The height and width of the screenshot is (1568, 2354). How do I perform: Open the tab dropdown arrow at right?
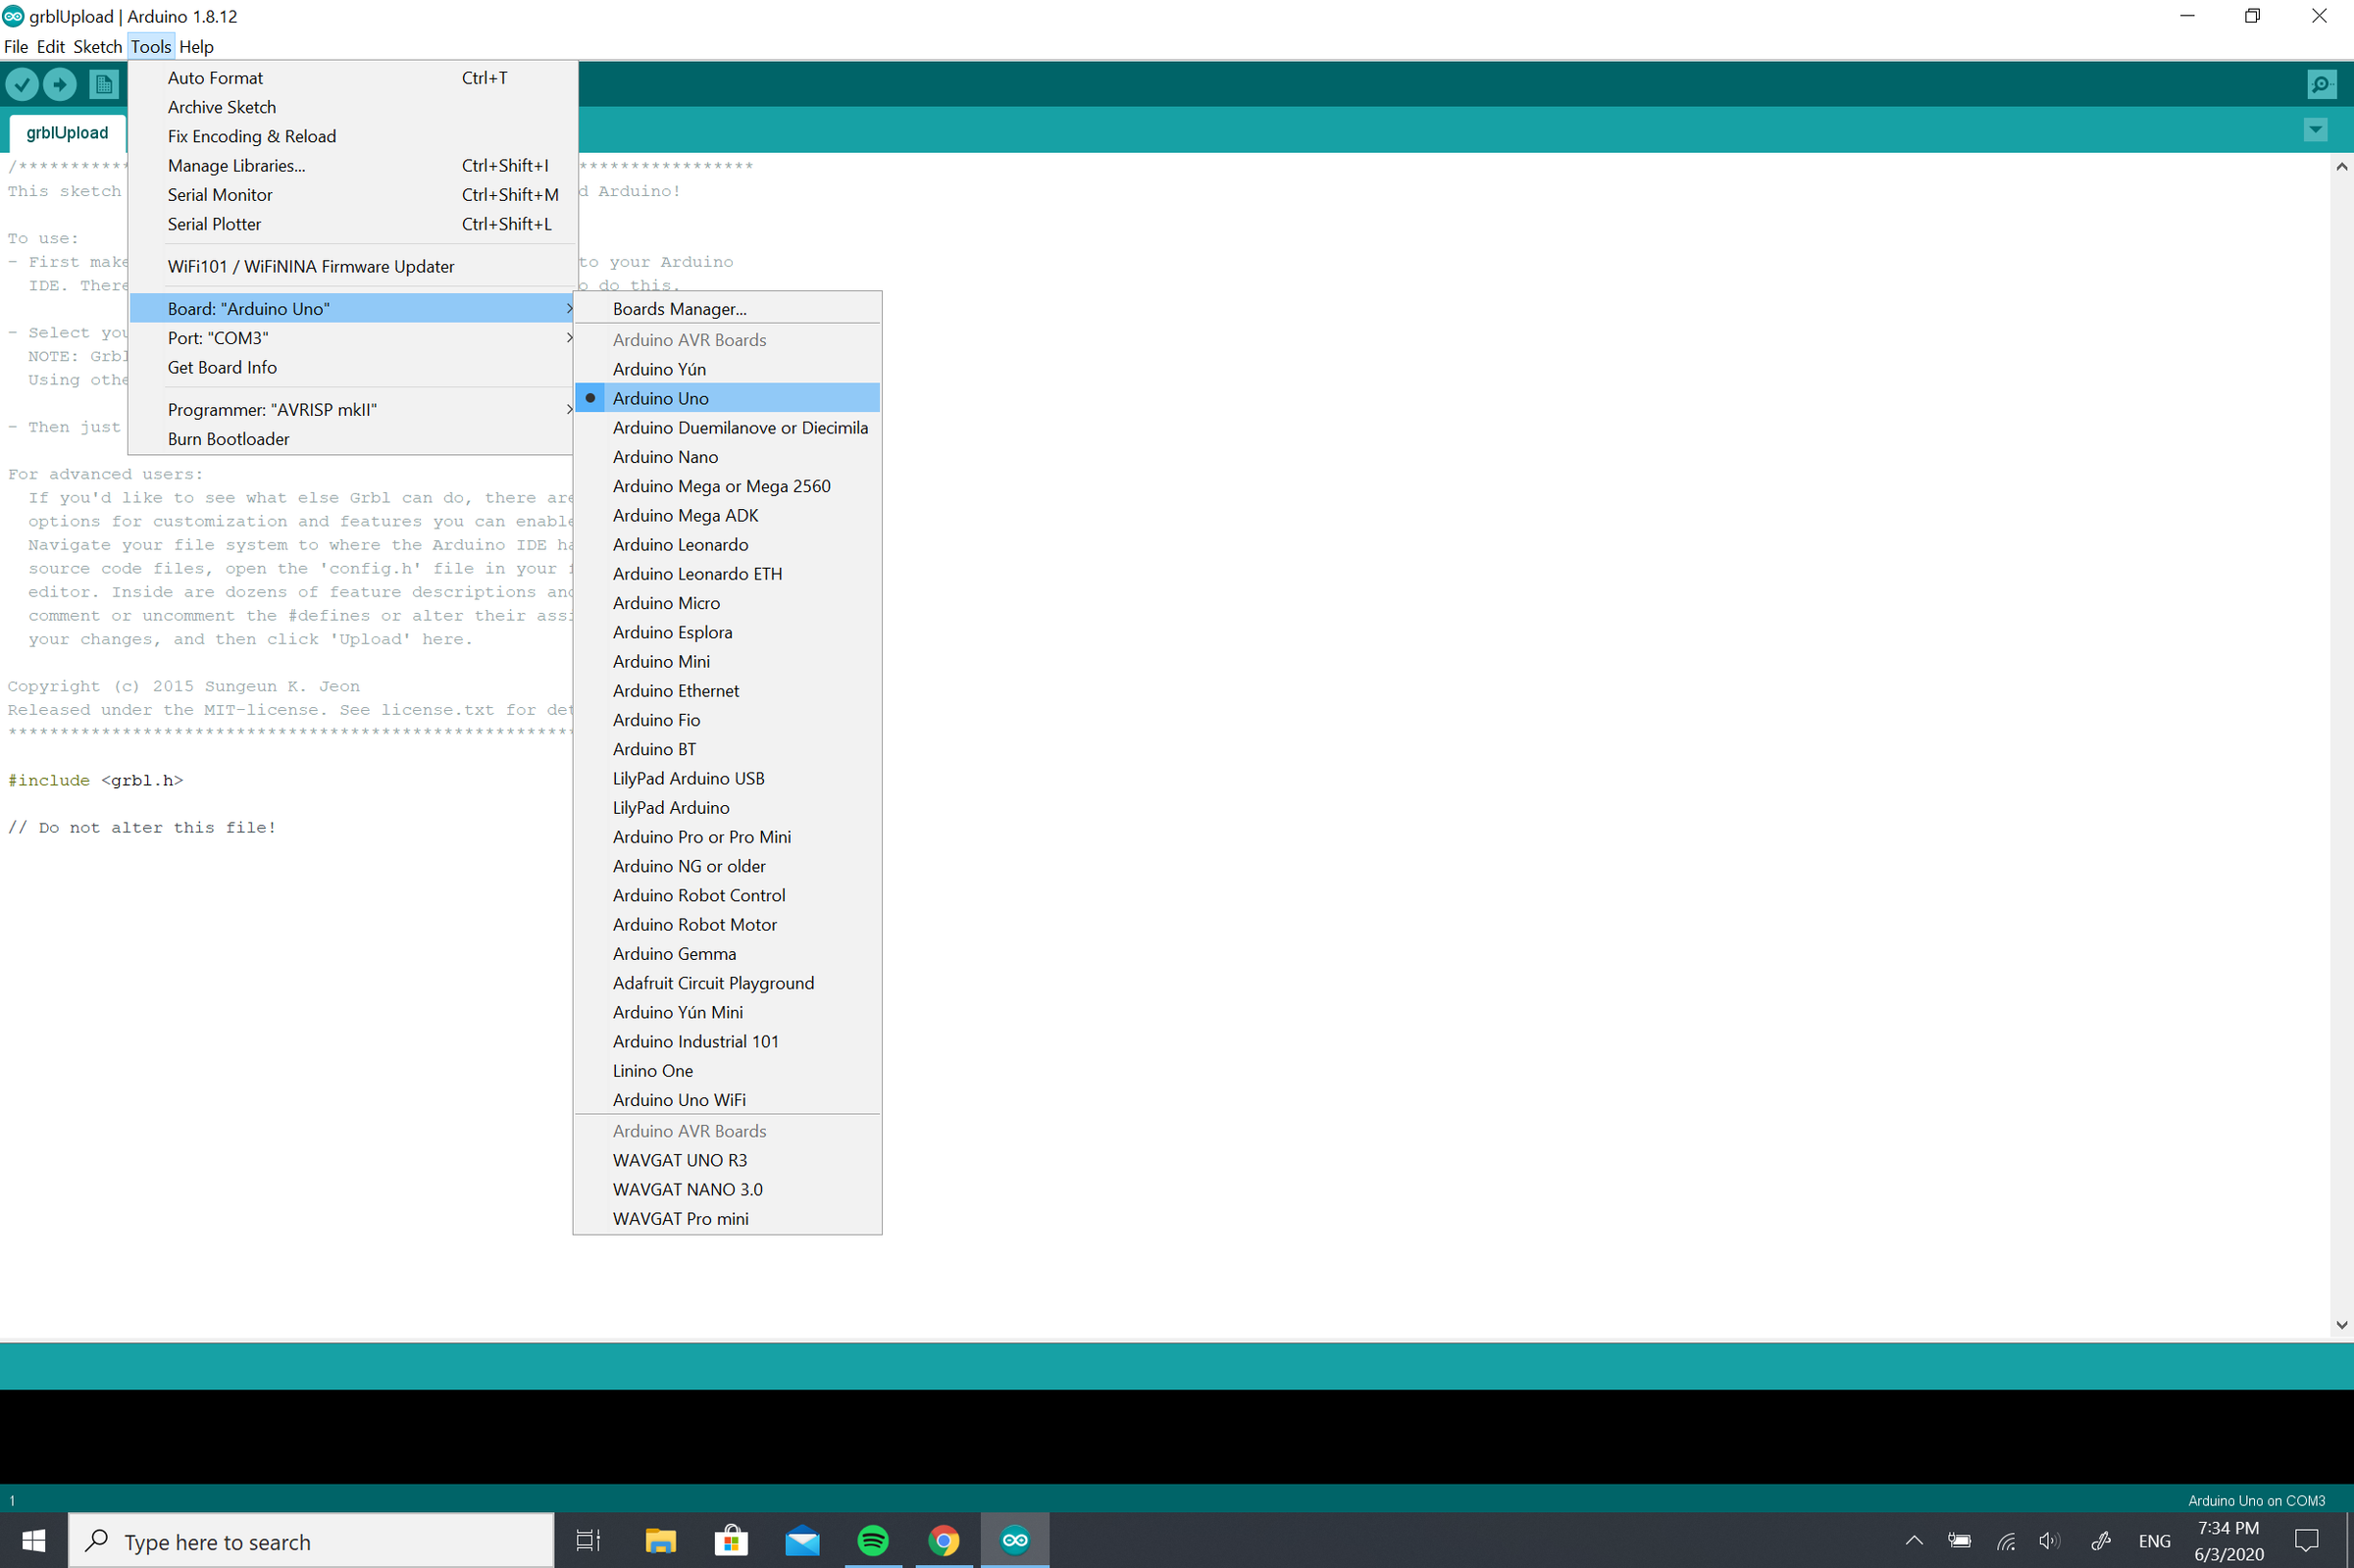point(2315,130)
